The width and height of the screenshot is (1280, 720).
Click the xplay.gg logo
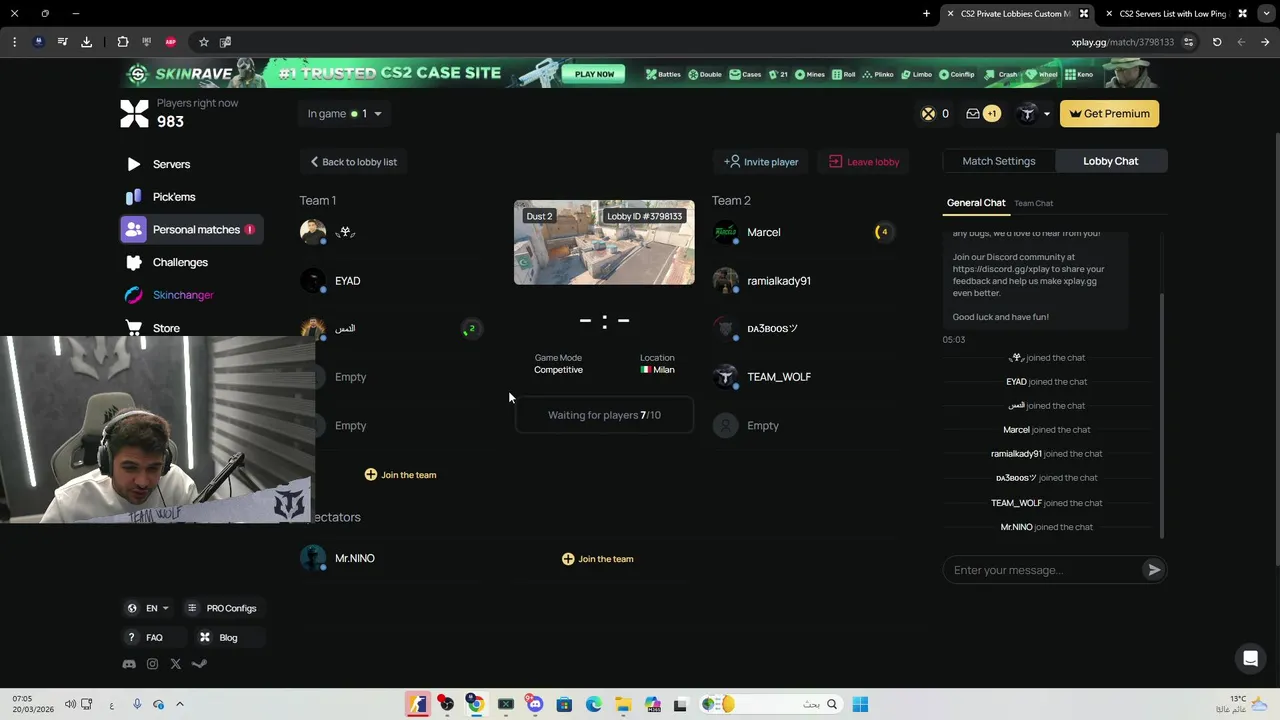pyautogui.click(x=134, y=113)
